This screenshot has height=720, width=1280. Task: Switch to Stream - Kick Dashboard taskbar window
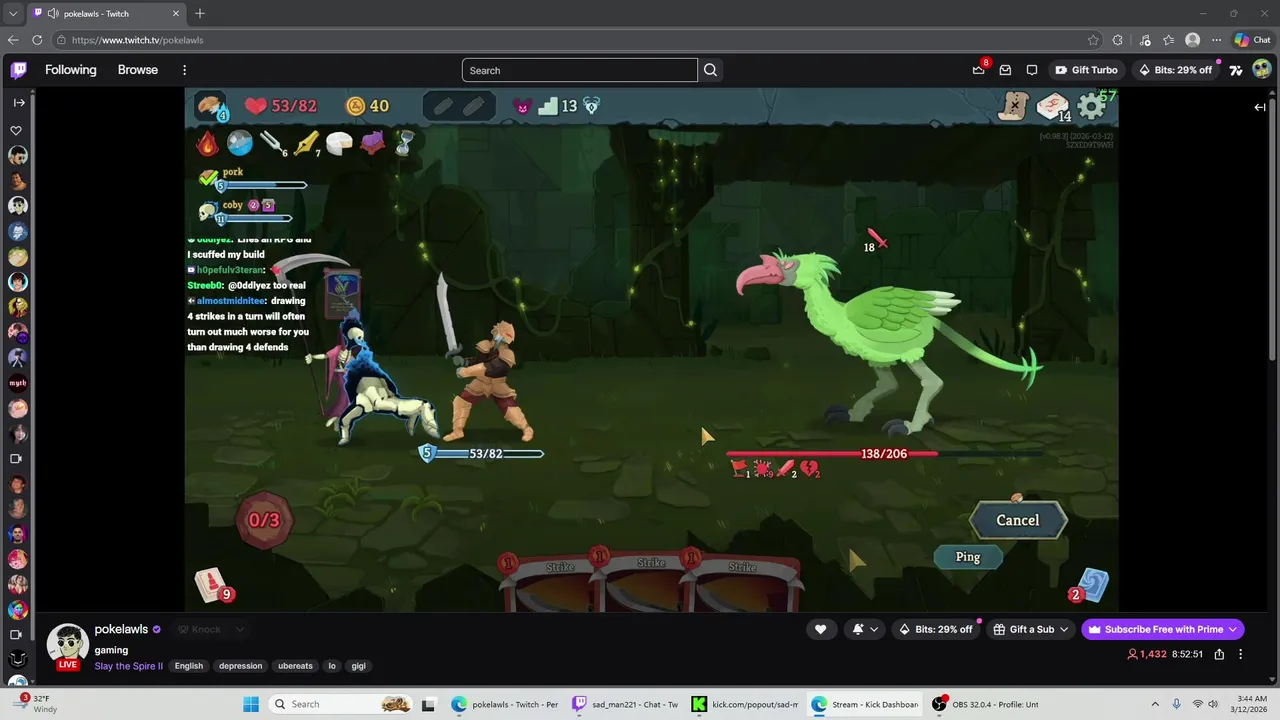(866, 704)
